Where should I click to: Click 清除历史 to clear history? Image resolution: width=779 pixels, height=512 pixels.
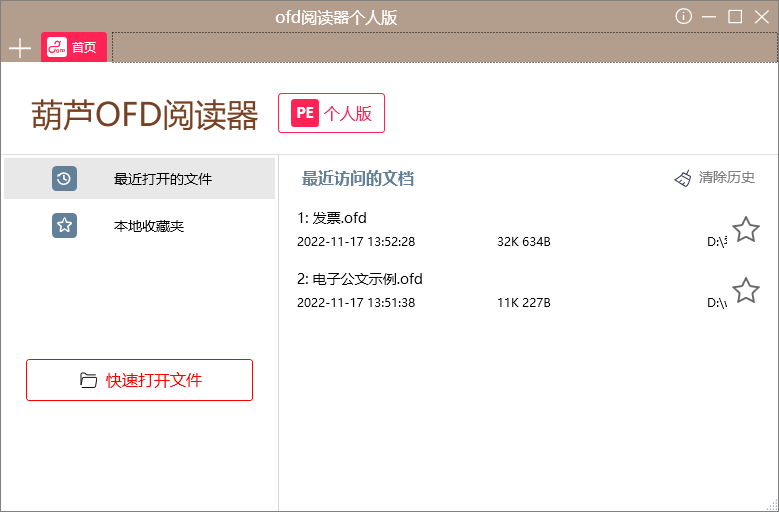(x=726, y=178)
